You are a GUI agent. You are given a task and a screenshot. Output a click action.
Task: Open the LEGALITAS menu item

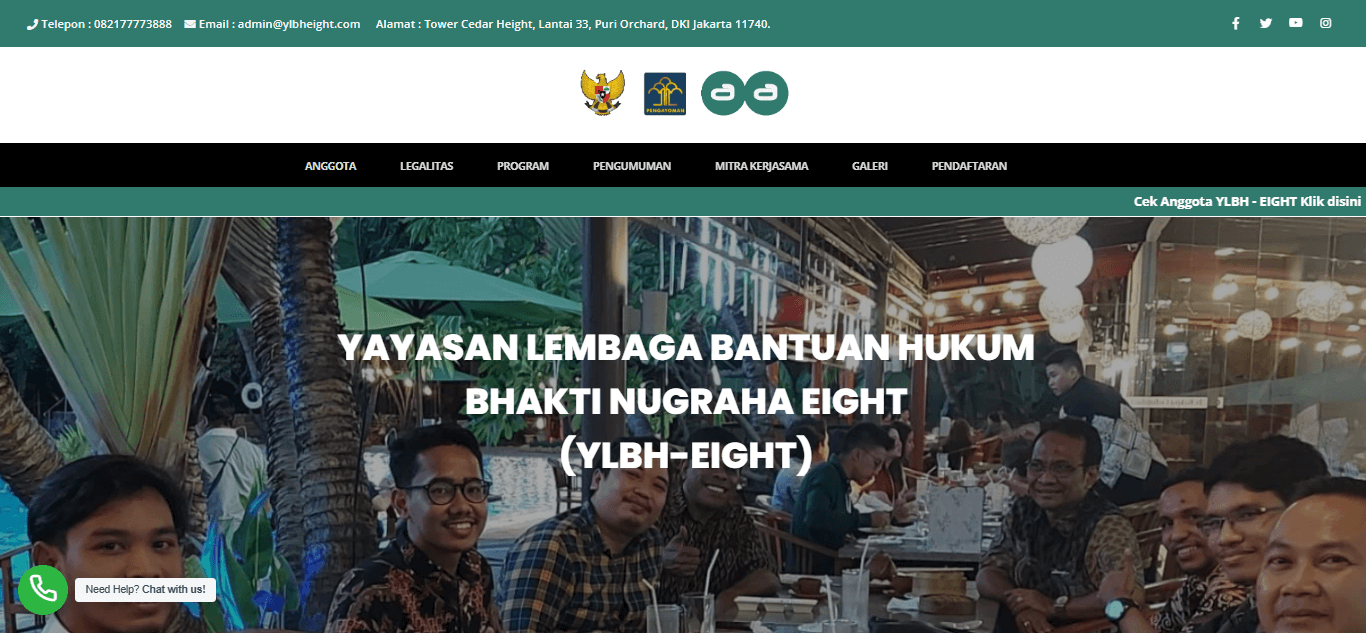(x=427, y=166)
